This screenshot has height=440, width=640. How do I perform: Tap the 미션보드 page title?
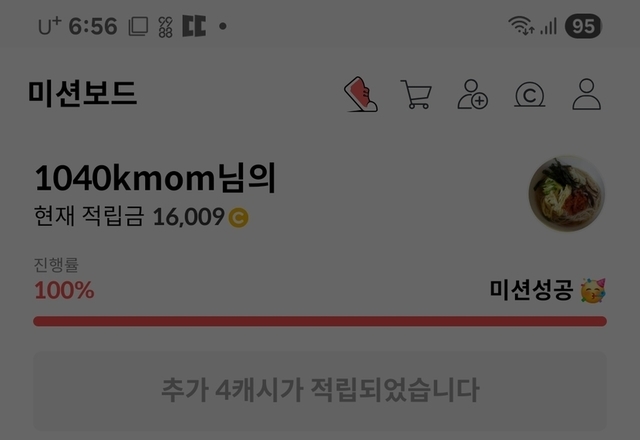tap(82, 93)
